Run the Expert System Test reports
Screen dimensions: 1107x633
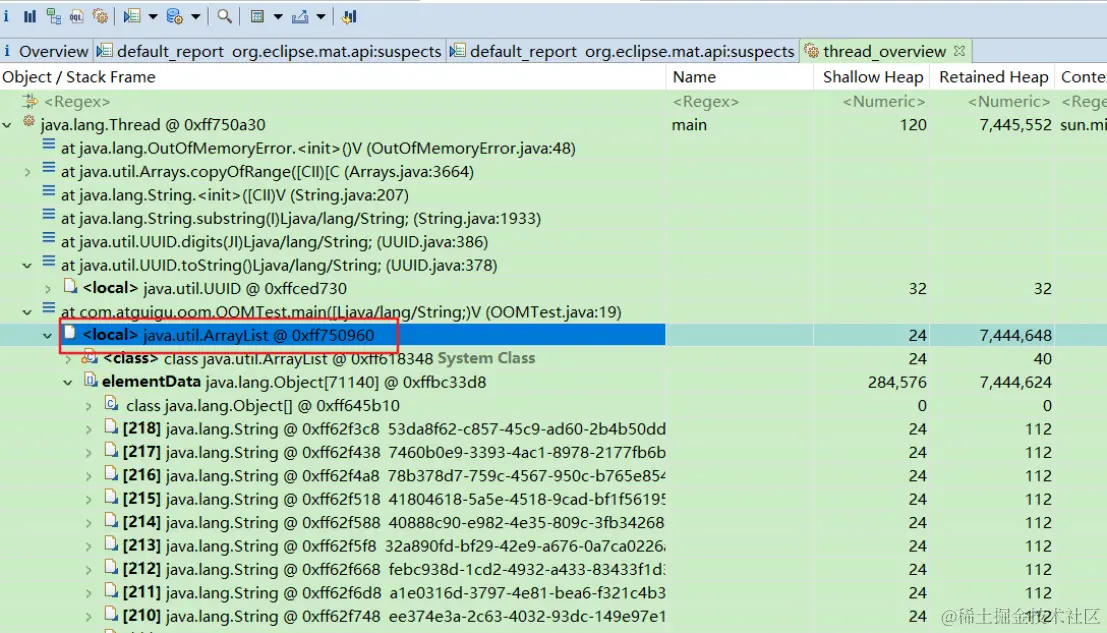(x=132, y=16)
